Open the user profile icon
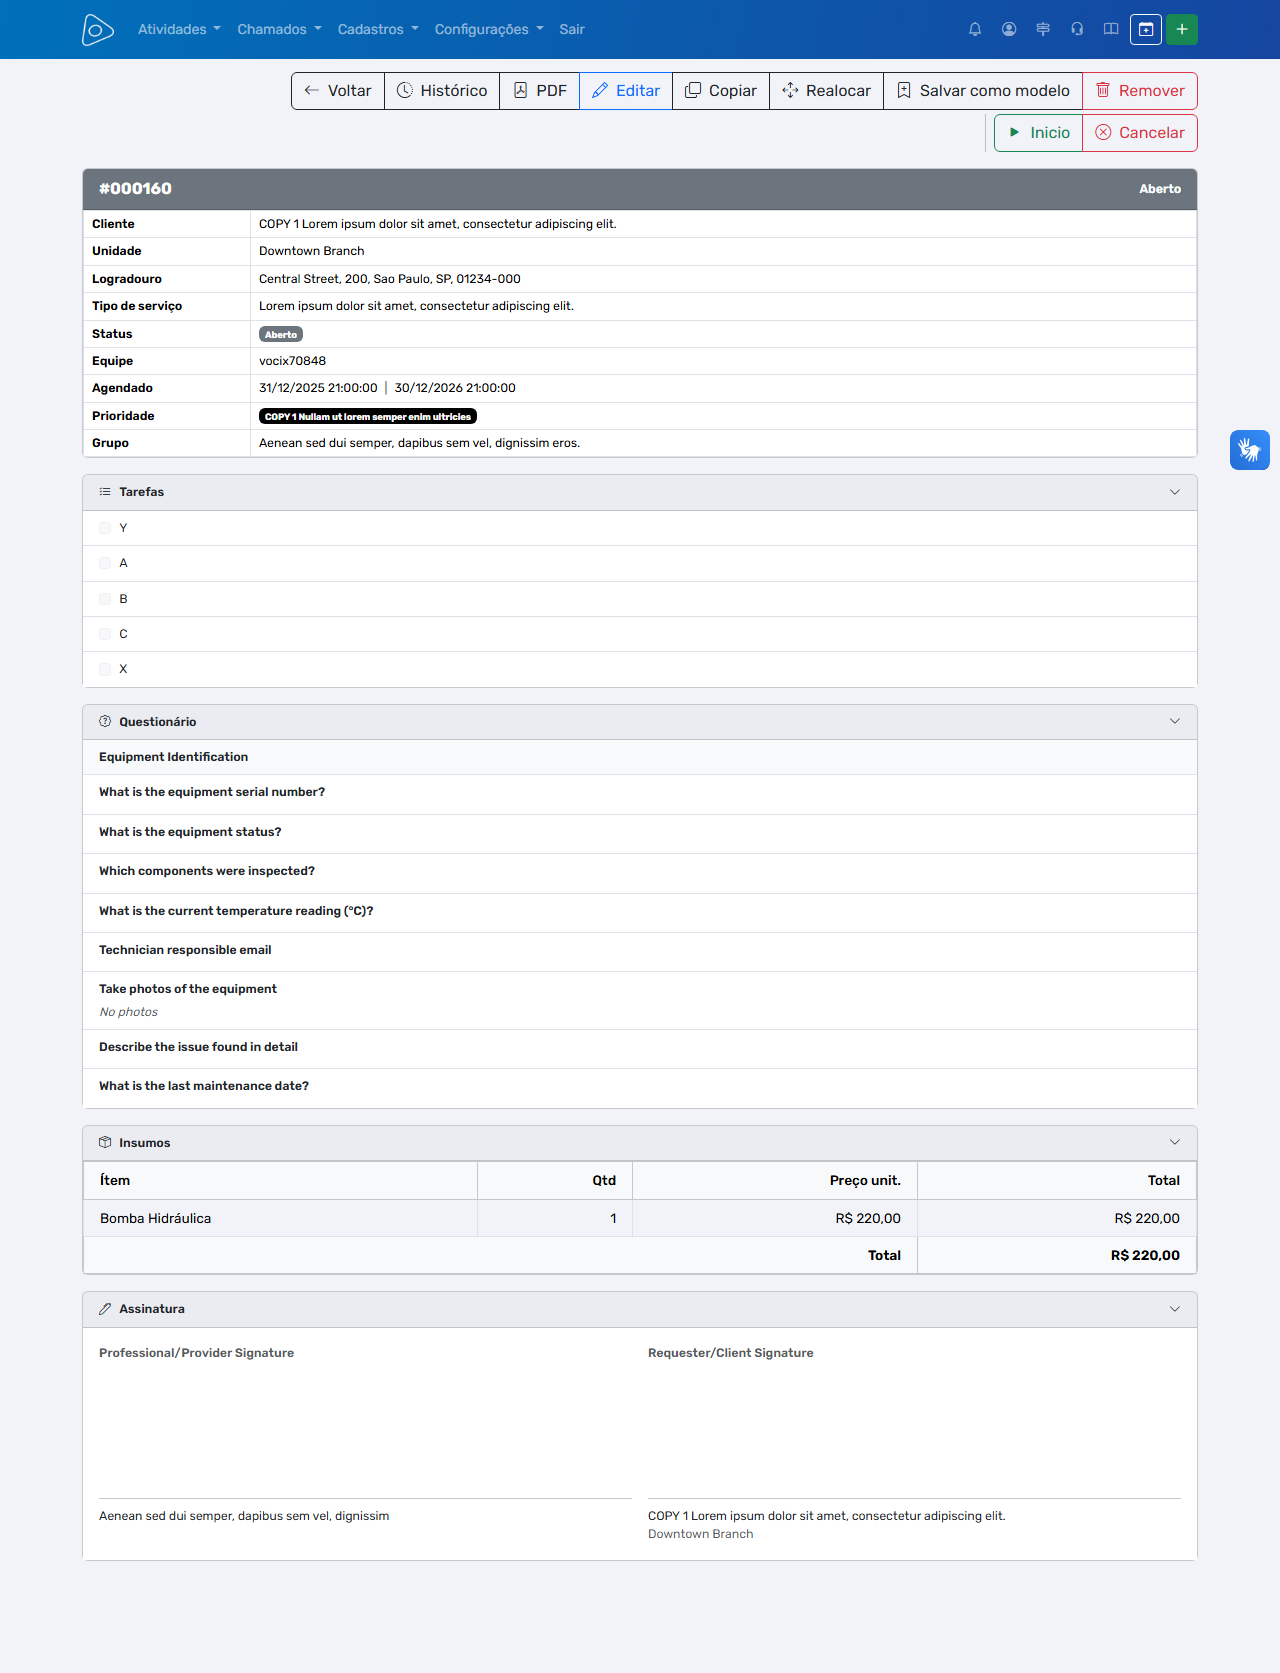The height and width of the screenshot is (1673, 1280). (x=1009, y=29)
